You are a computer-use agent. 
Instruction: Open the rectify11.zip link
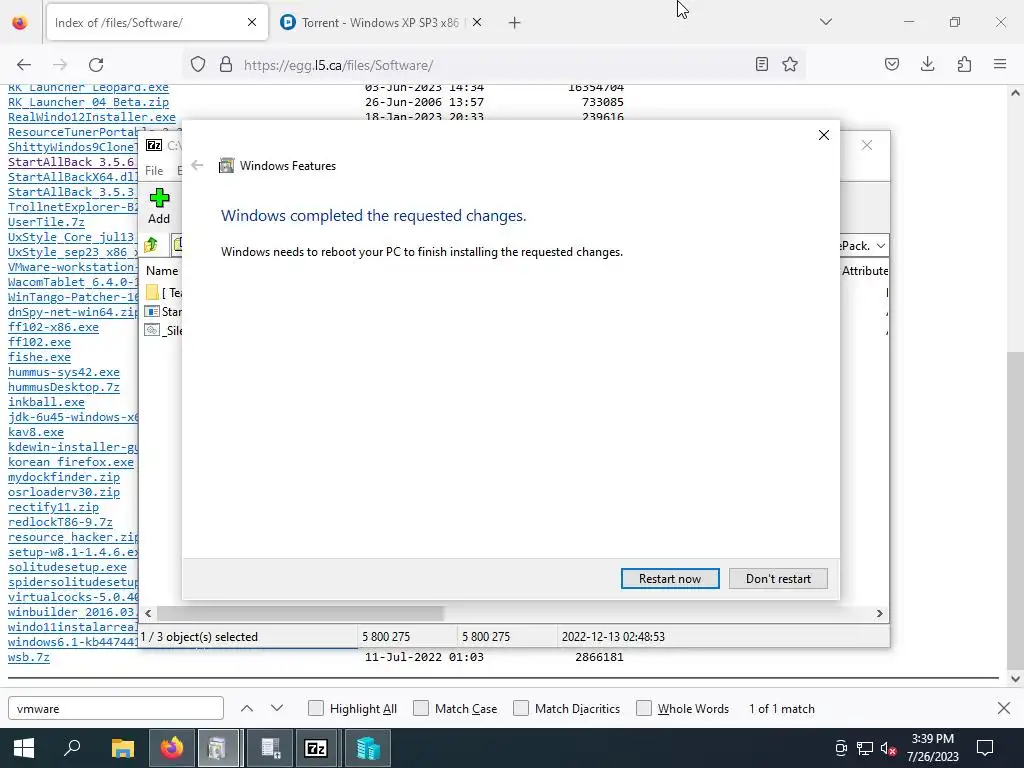pyautogui.click(x=53, y=507)
